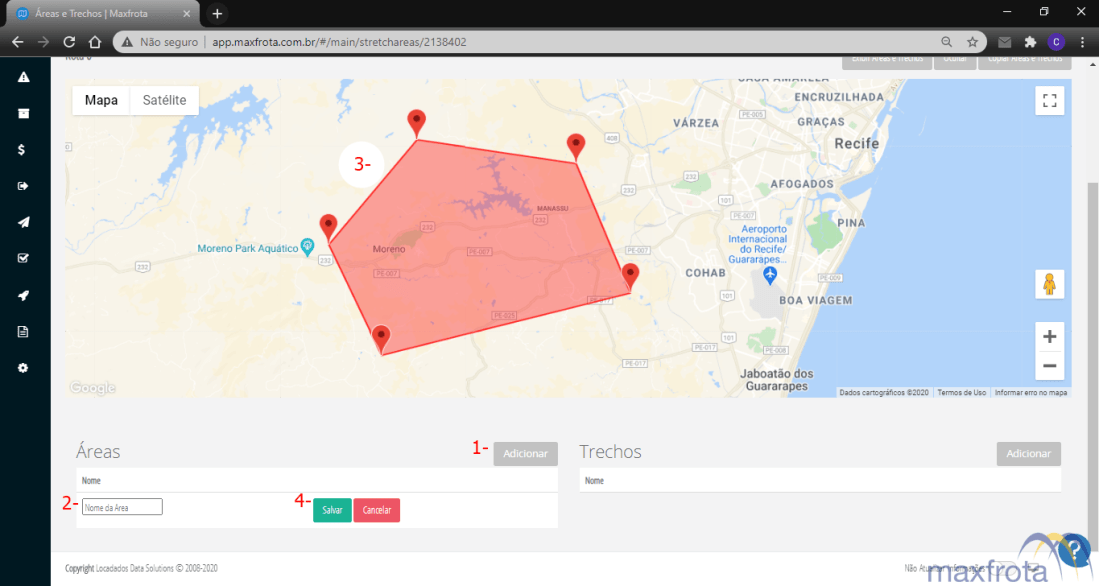Click the archive box sidebar icon
This screenshot has height=586, width=1099.
(23, 113)
